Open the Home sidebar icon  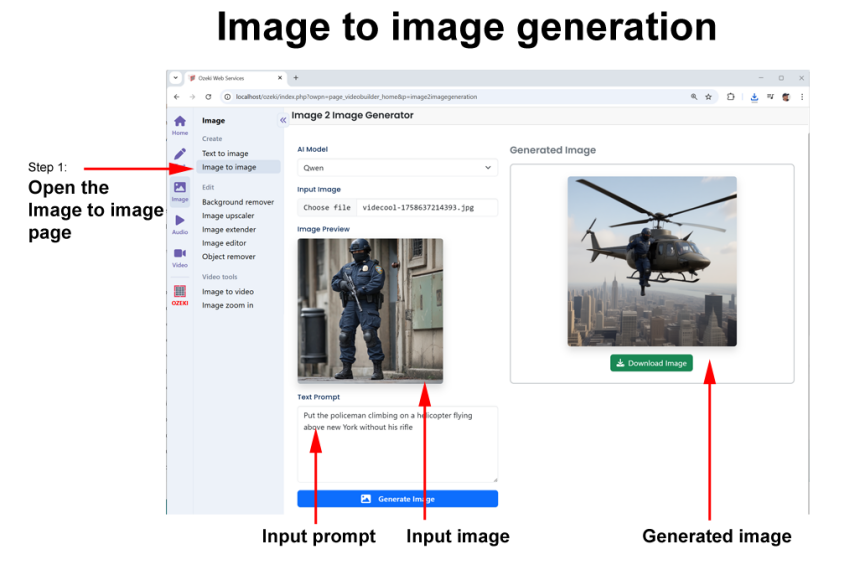(180, 124)
